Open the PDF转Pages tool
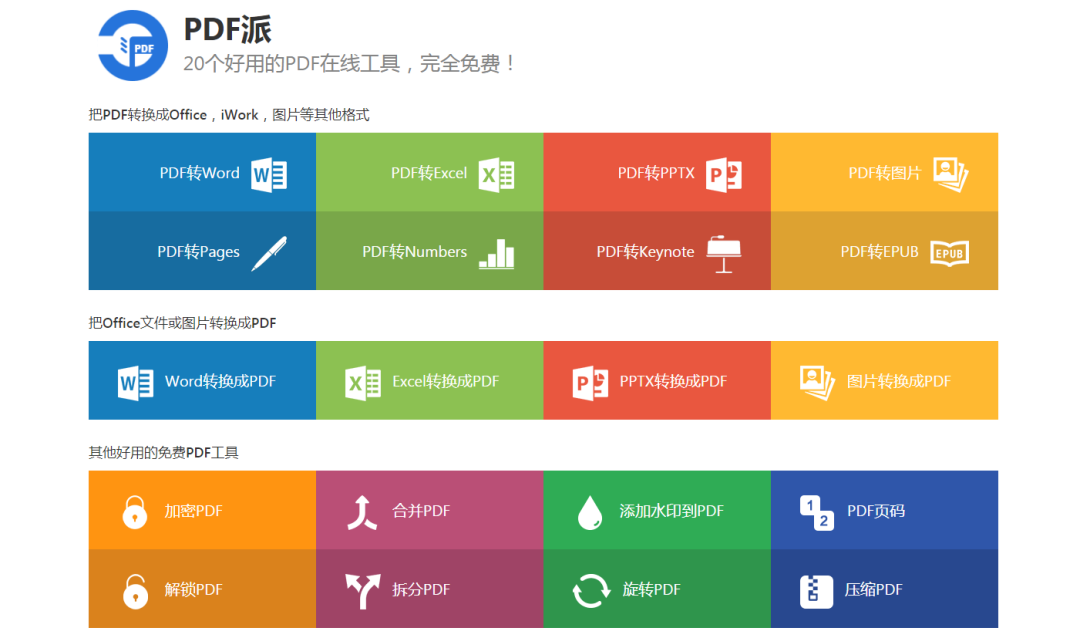The height and width of the screenshot is (638, 1080). 202,251
